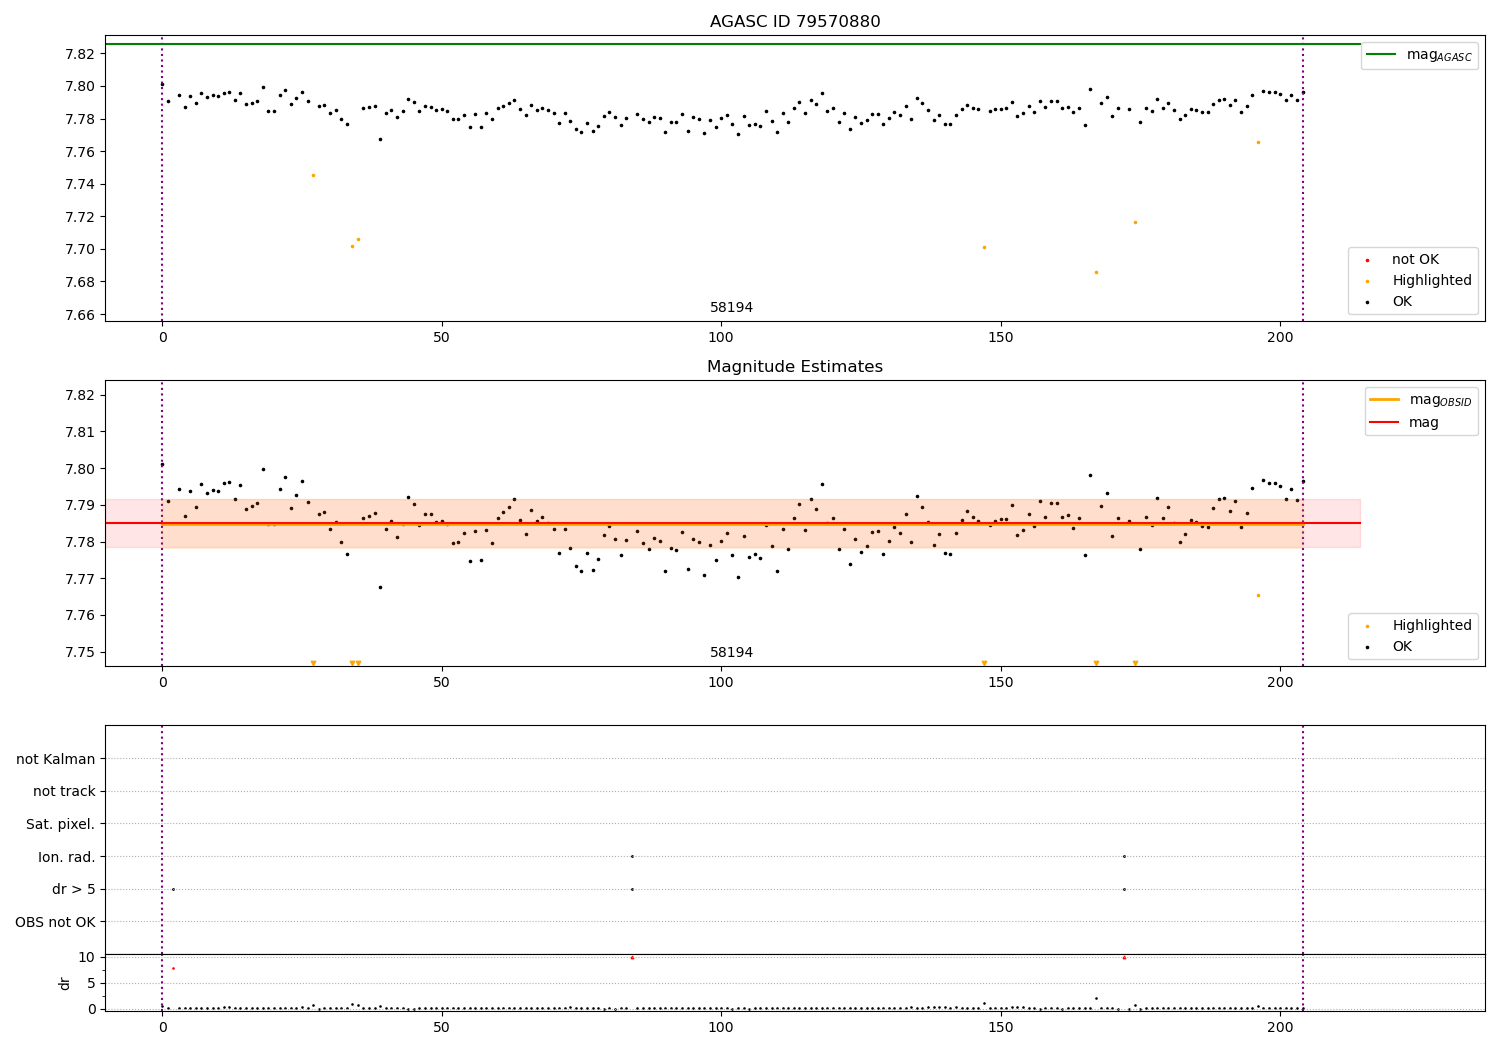The image size is (1500, 1050).
Task: Click the 'not track' axis label
Action: 64,792
